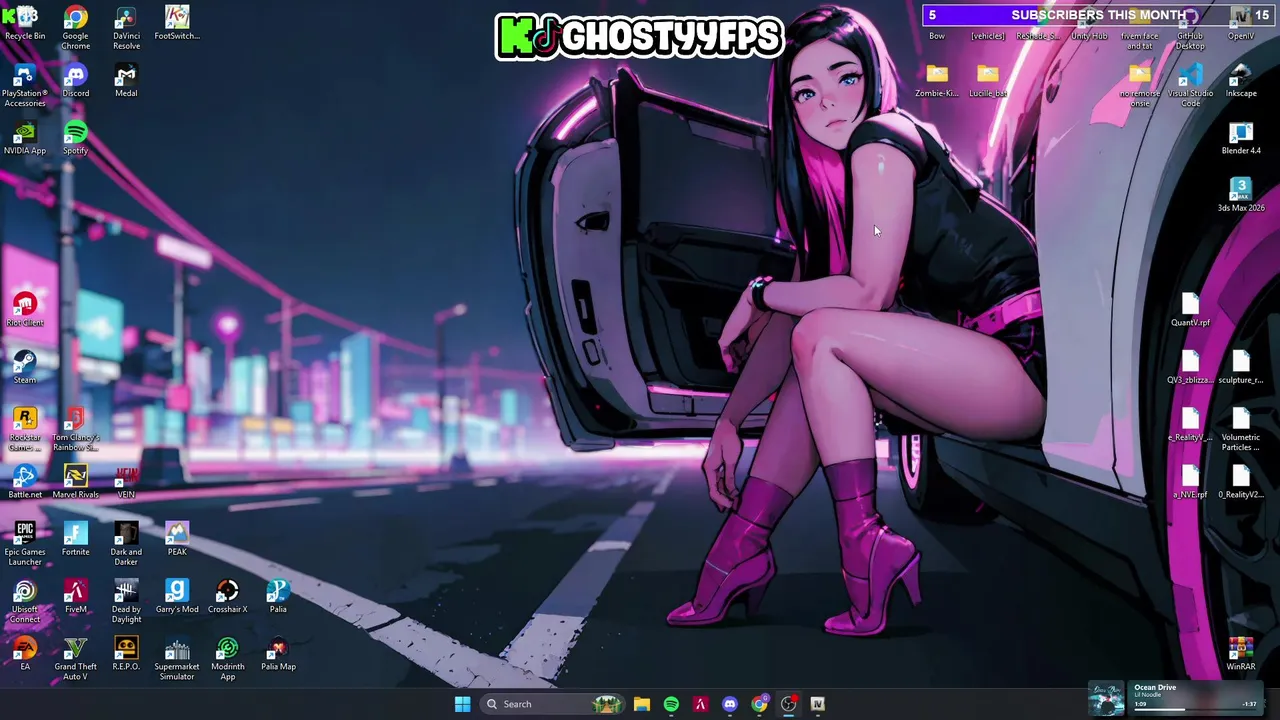The height and width of the screenshot is (720, 1280).
Task: Select the PEAK desktop icon
Action: tap(177, 539)
